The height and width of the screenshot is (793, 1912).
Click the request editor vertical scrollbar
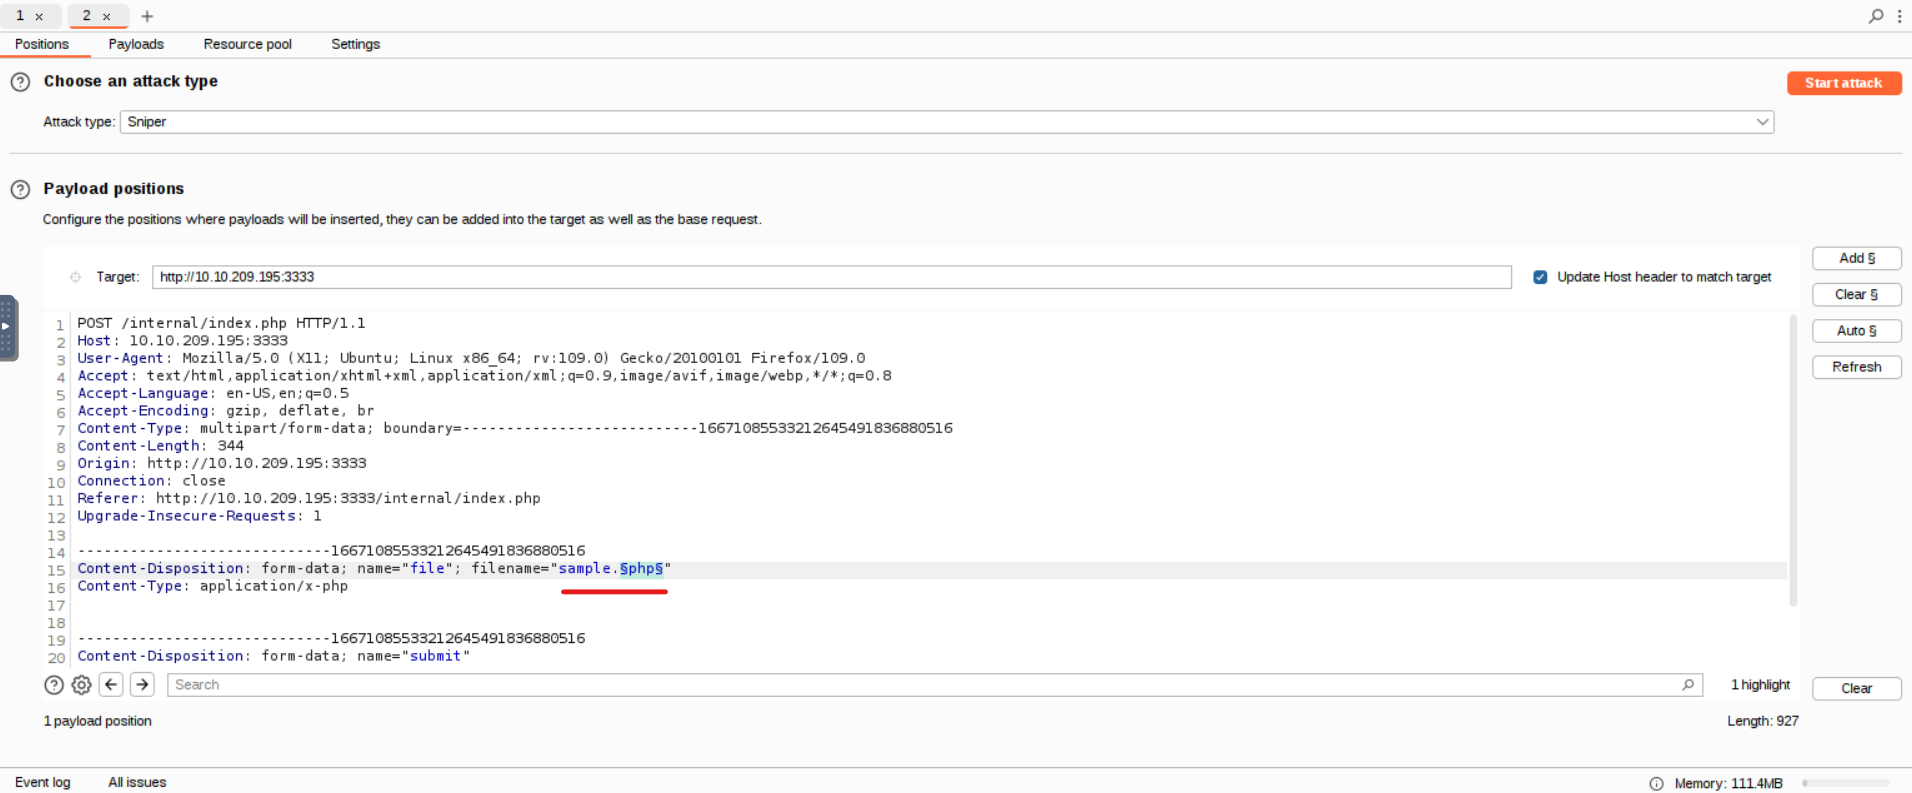click(1793, 460)
